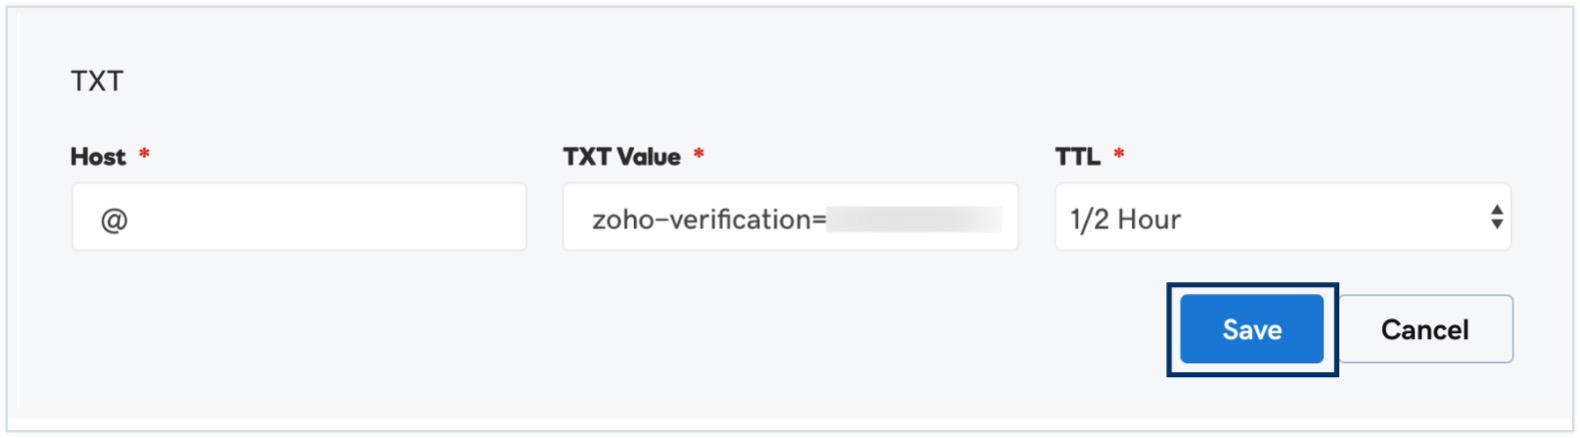Click the Host field label
The height and width of the screenshot is (438, 1580).
pos(98,157)
